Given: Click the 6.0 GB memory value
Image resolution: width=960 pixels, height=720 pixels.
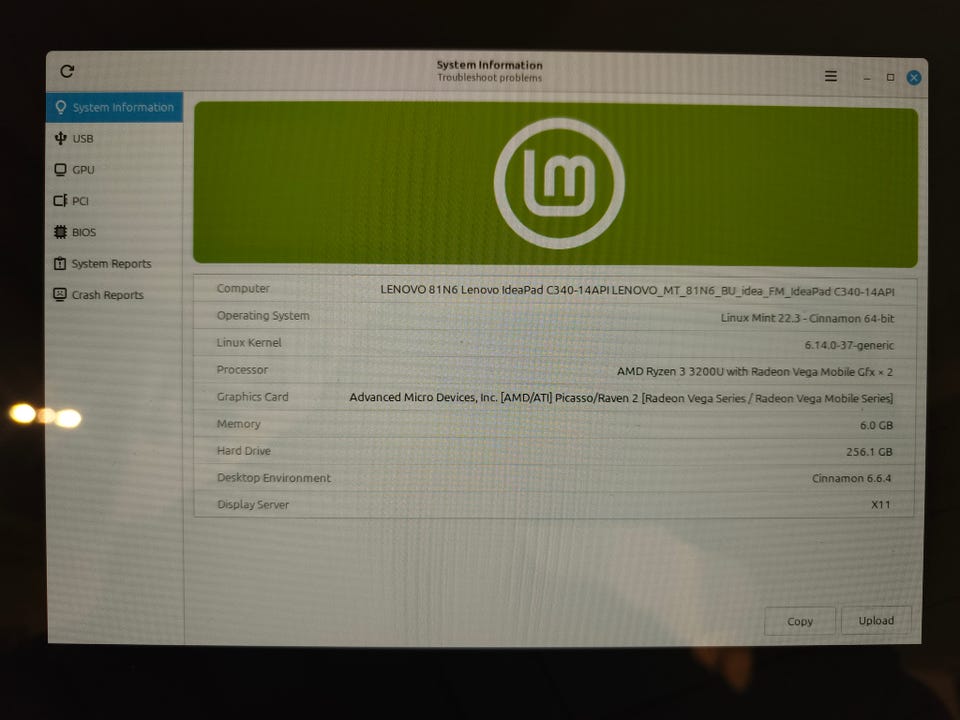Looking at the screenshot, I should (x=876, y=425).
